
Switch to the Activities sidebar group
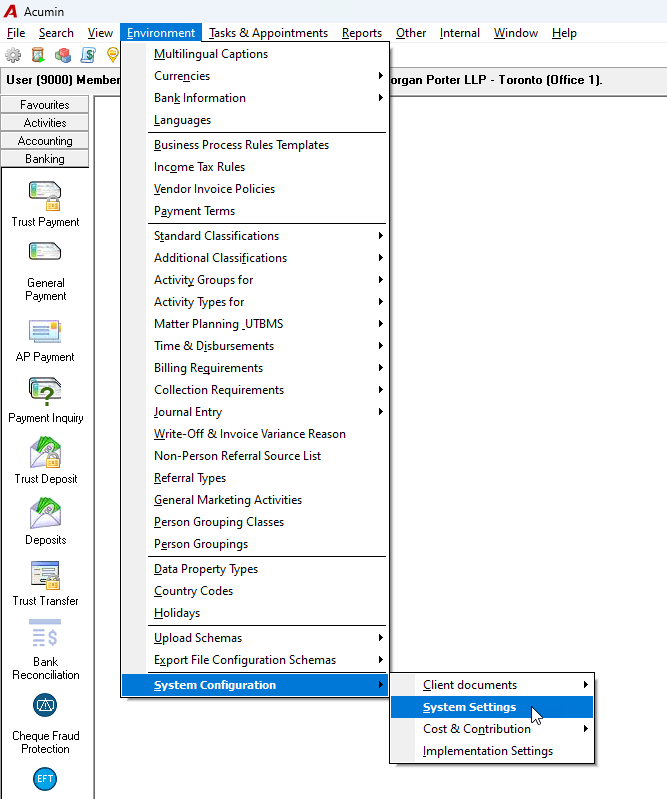[x=45, y=123]
